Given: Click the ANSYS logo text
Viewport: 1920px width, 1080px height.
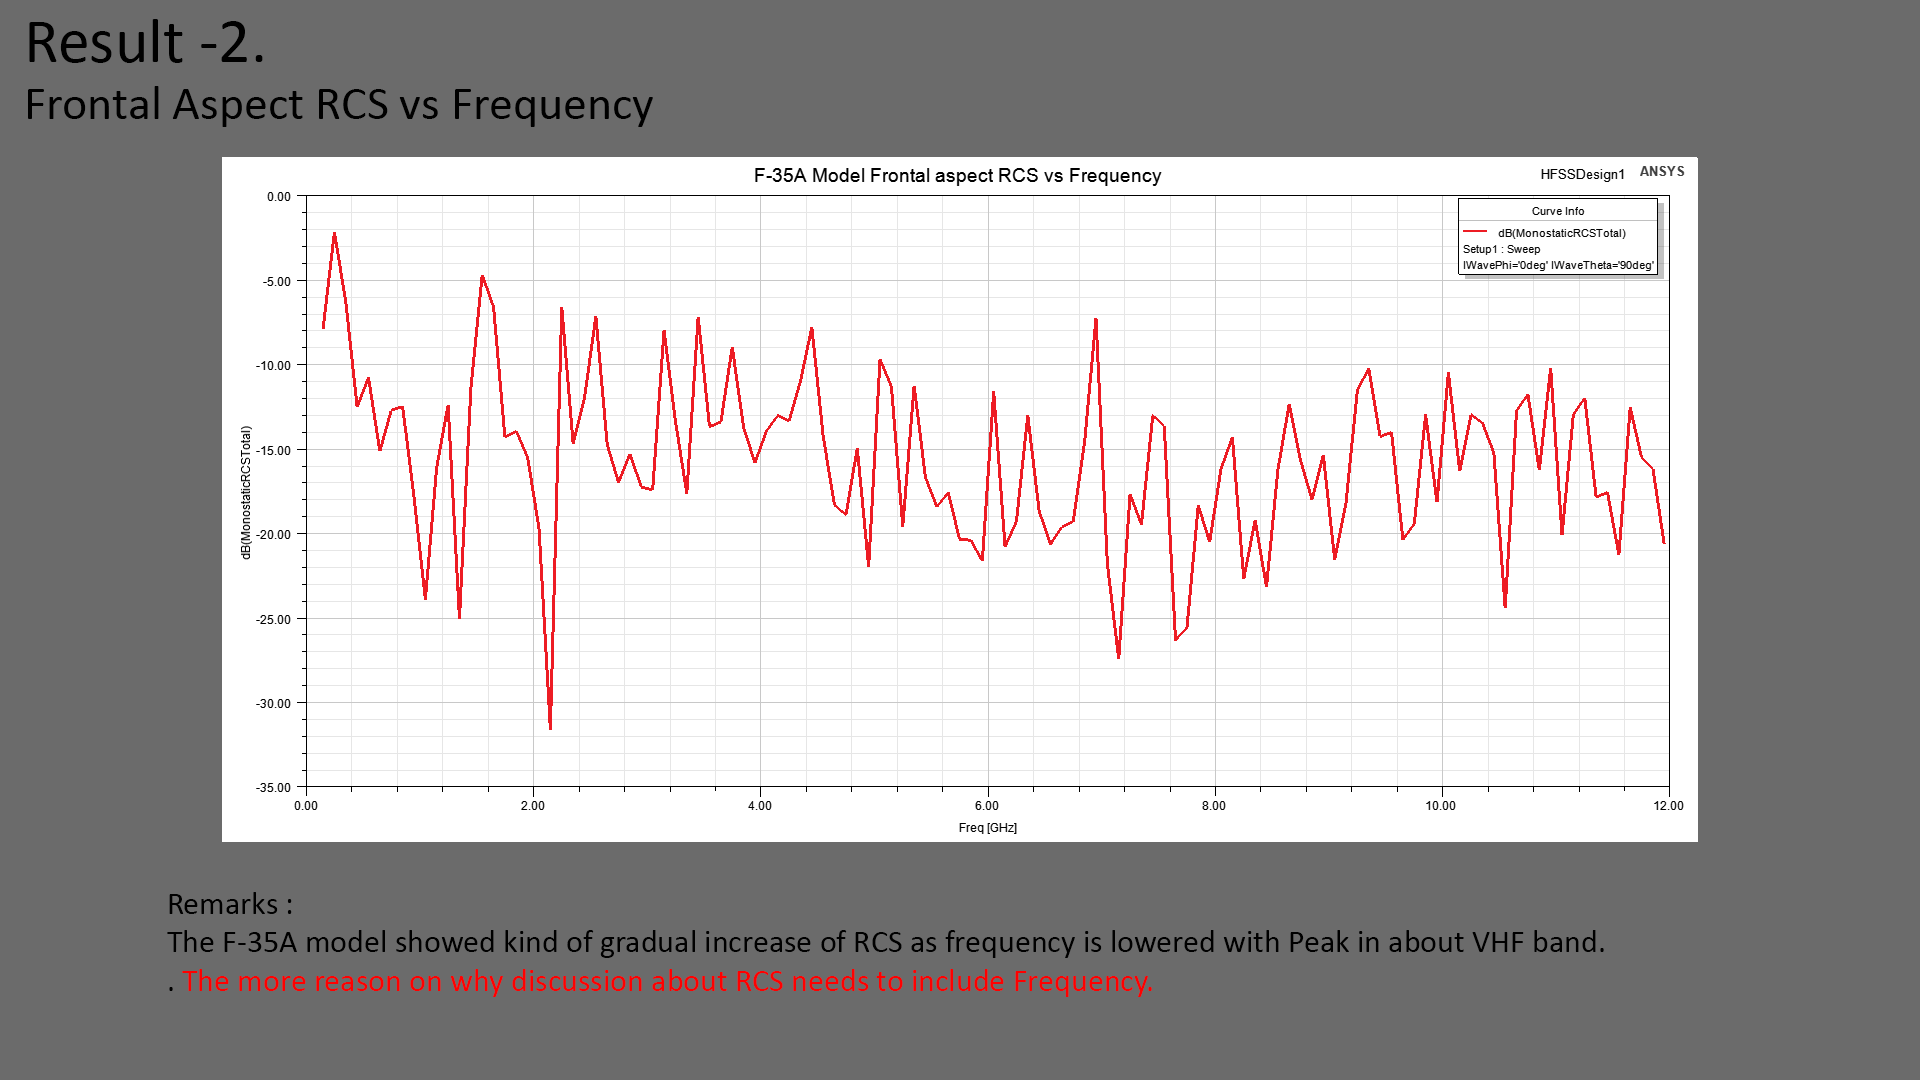Looking at the screenshot, I should click(x=1662, y=172).
